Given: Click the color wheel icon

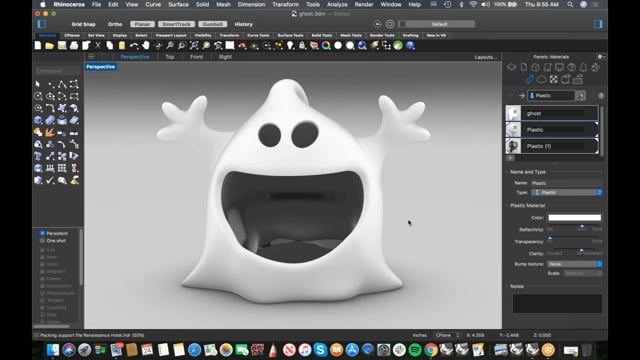Looking at the screenshot, I should [326, 45].
